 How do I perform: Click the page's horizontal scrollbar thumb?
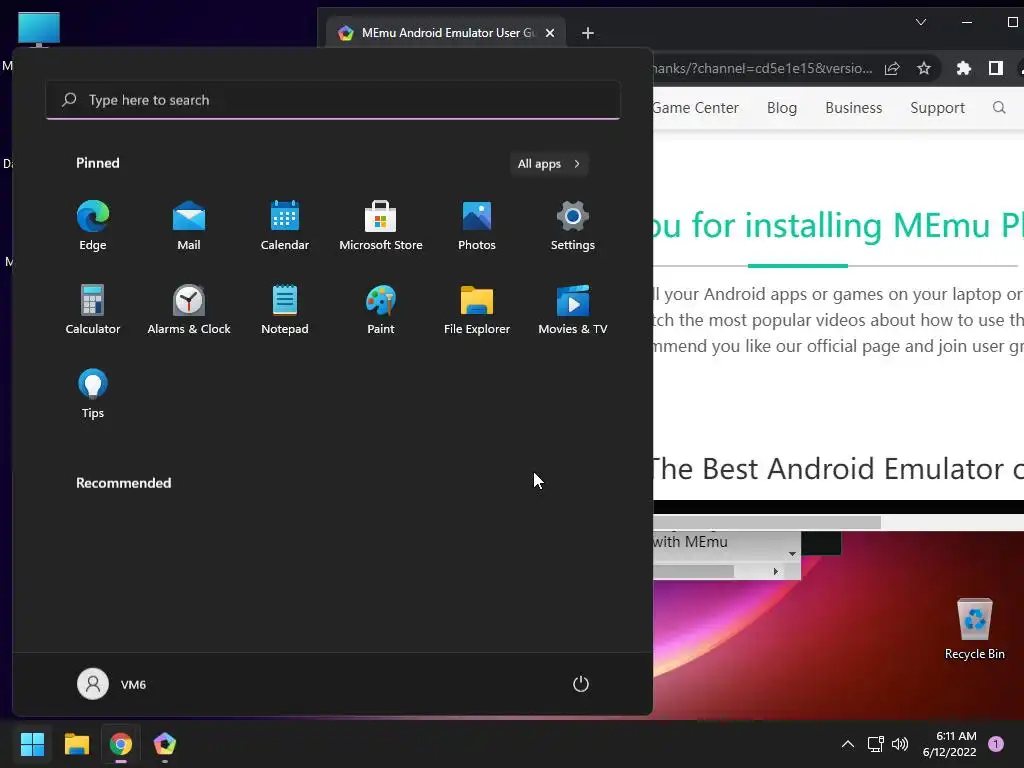click(x=767, y=522)
